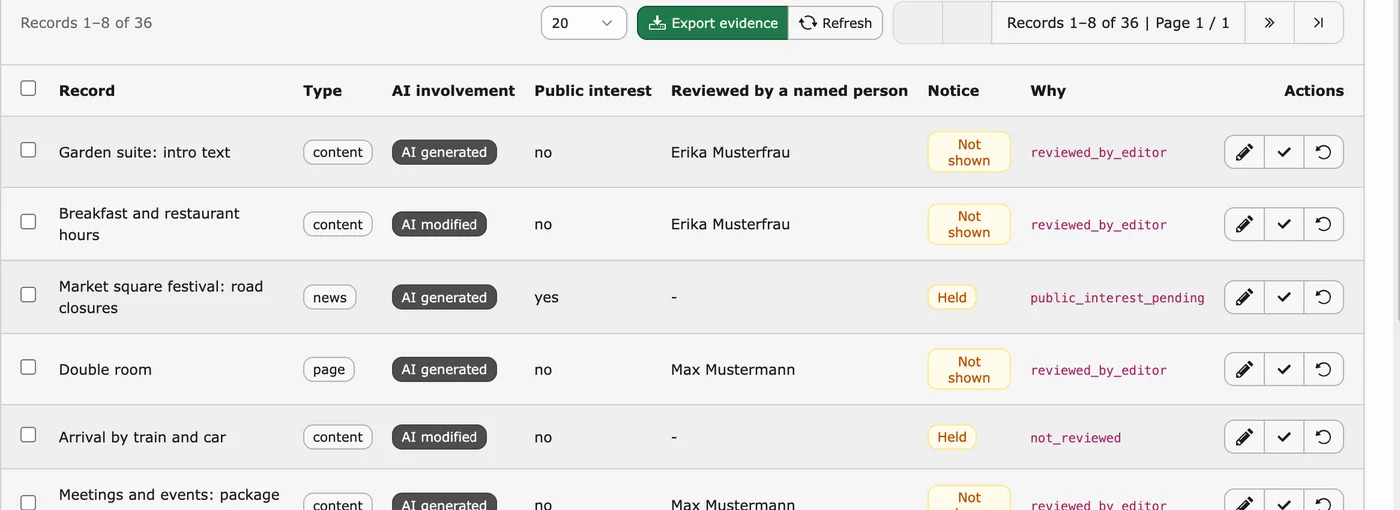Click the Market square festival: road closures title
Image resolution: width=1400 pixels, height=510 pixels.
[161, 297]
